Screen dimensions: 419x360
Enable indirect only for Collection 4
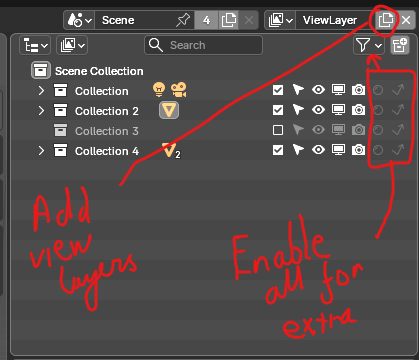tap(398, 150)
